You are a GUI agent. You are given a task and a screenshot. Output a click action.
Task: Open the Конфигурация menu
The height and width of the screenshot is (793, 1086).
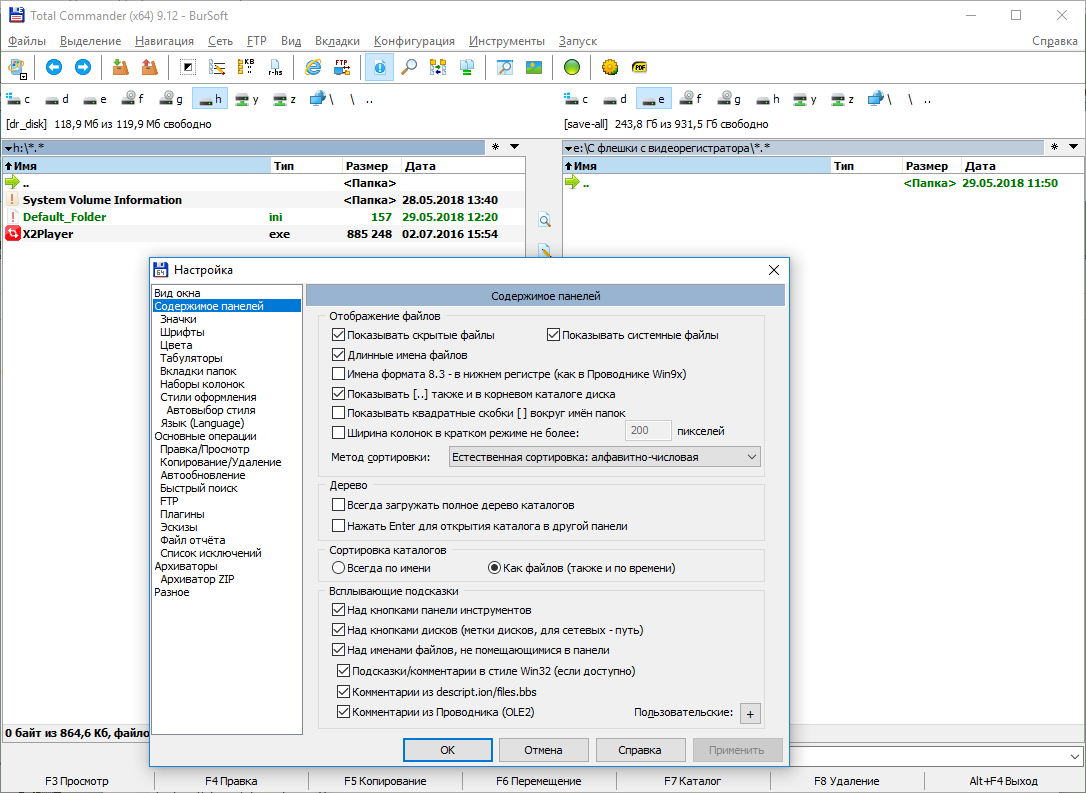tap(414, 41)
